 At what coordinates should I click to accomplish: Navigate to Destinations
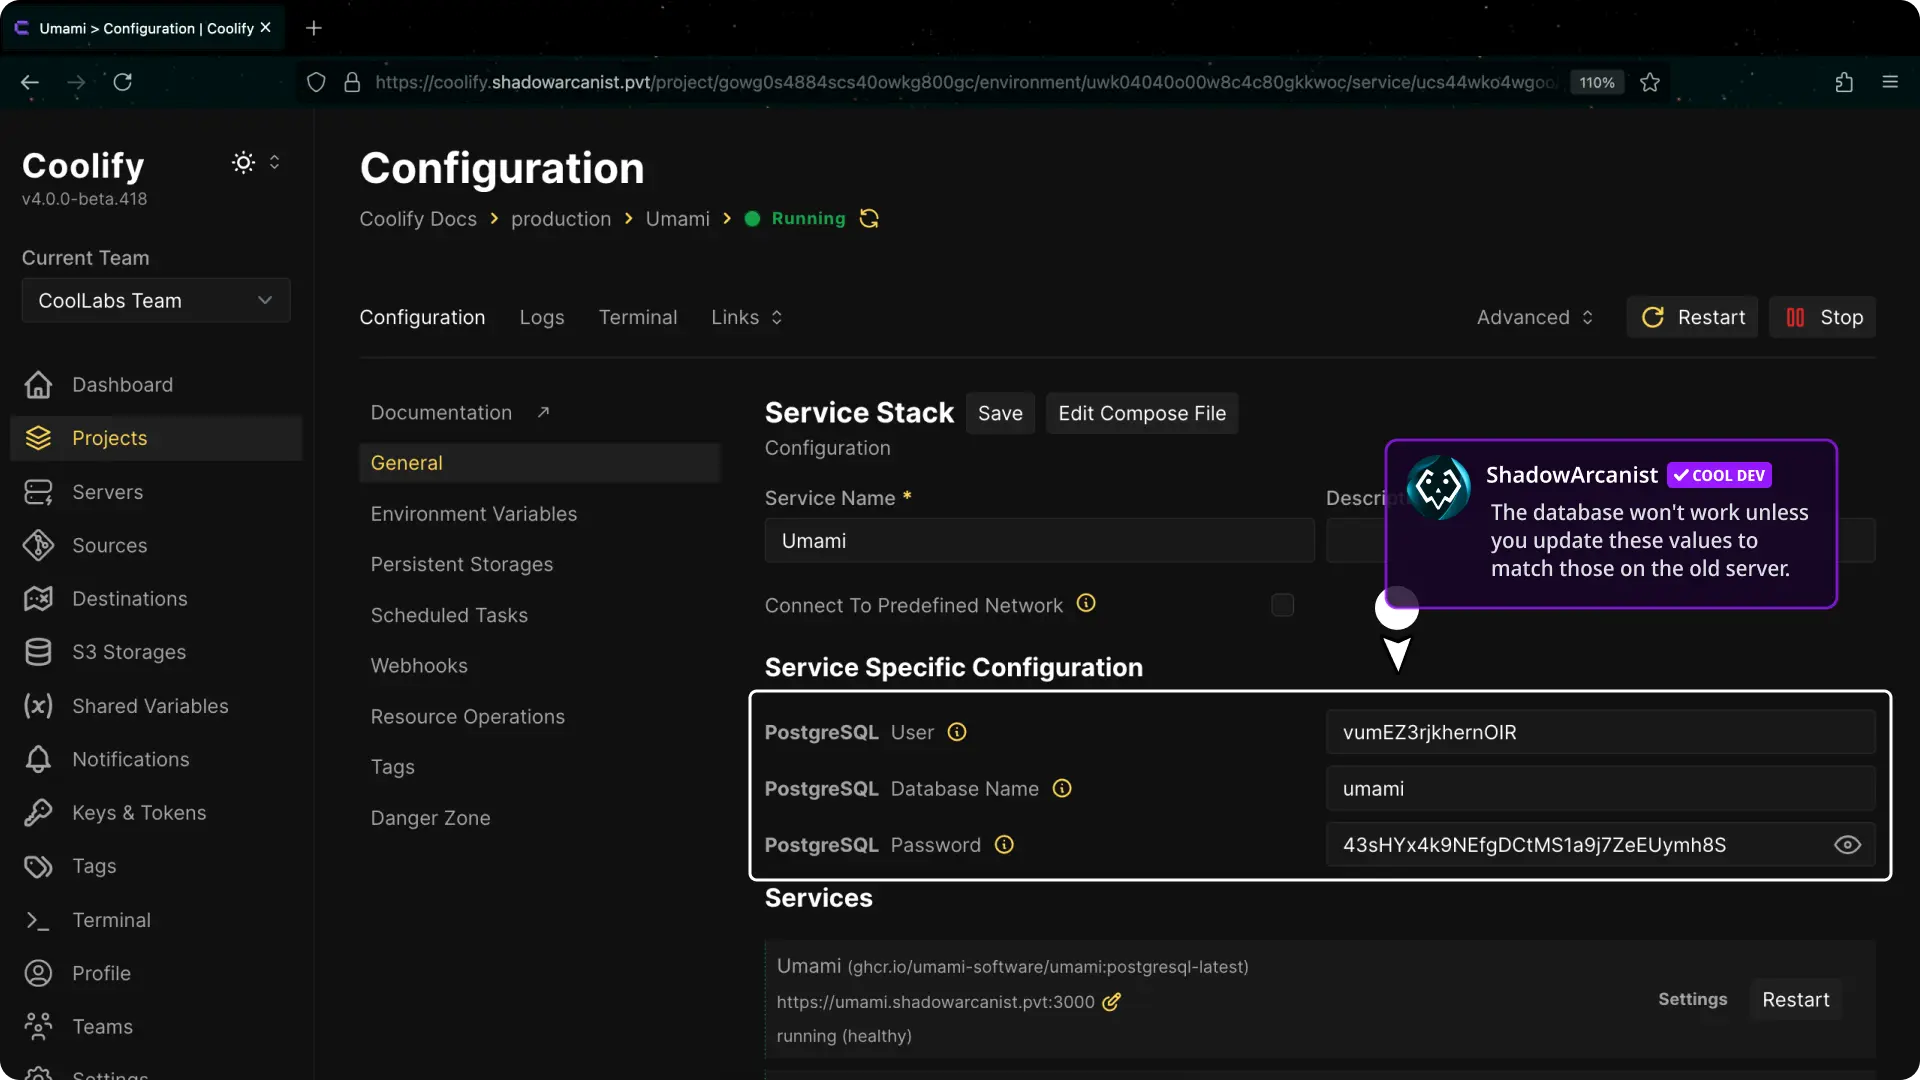coord(129,598)
